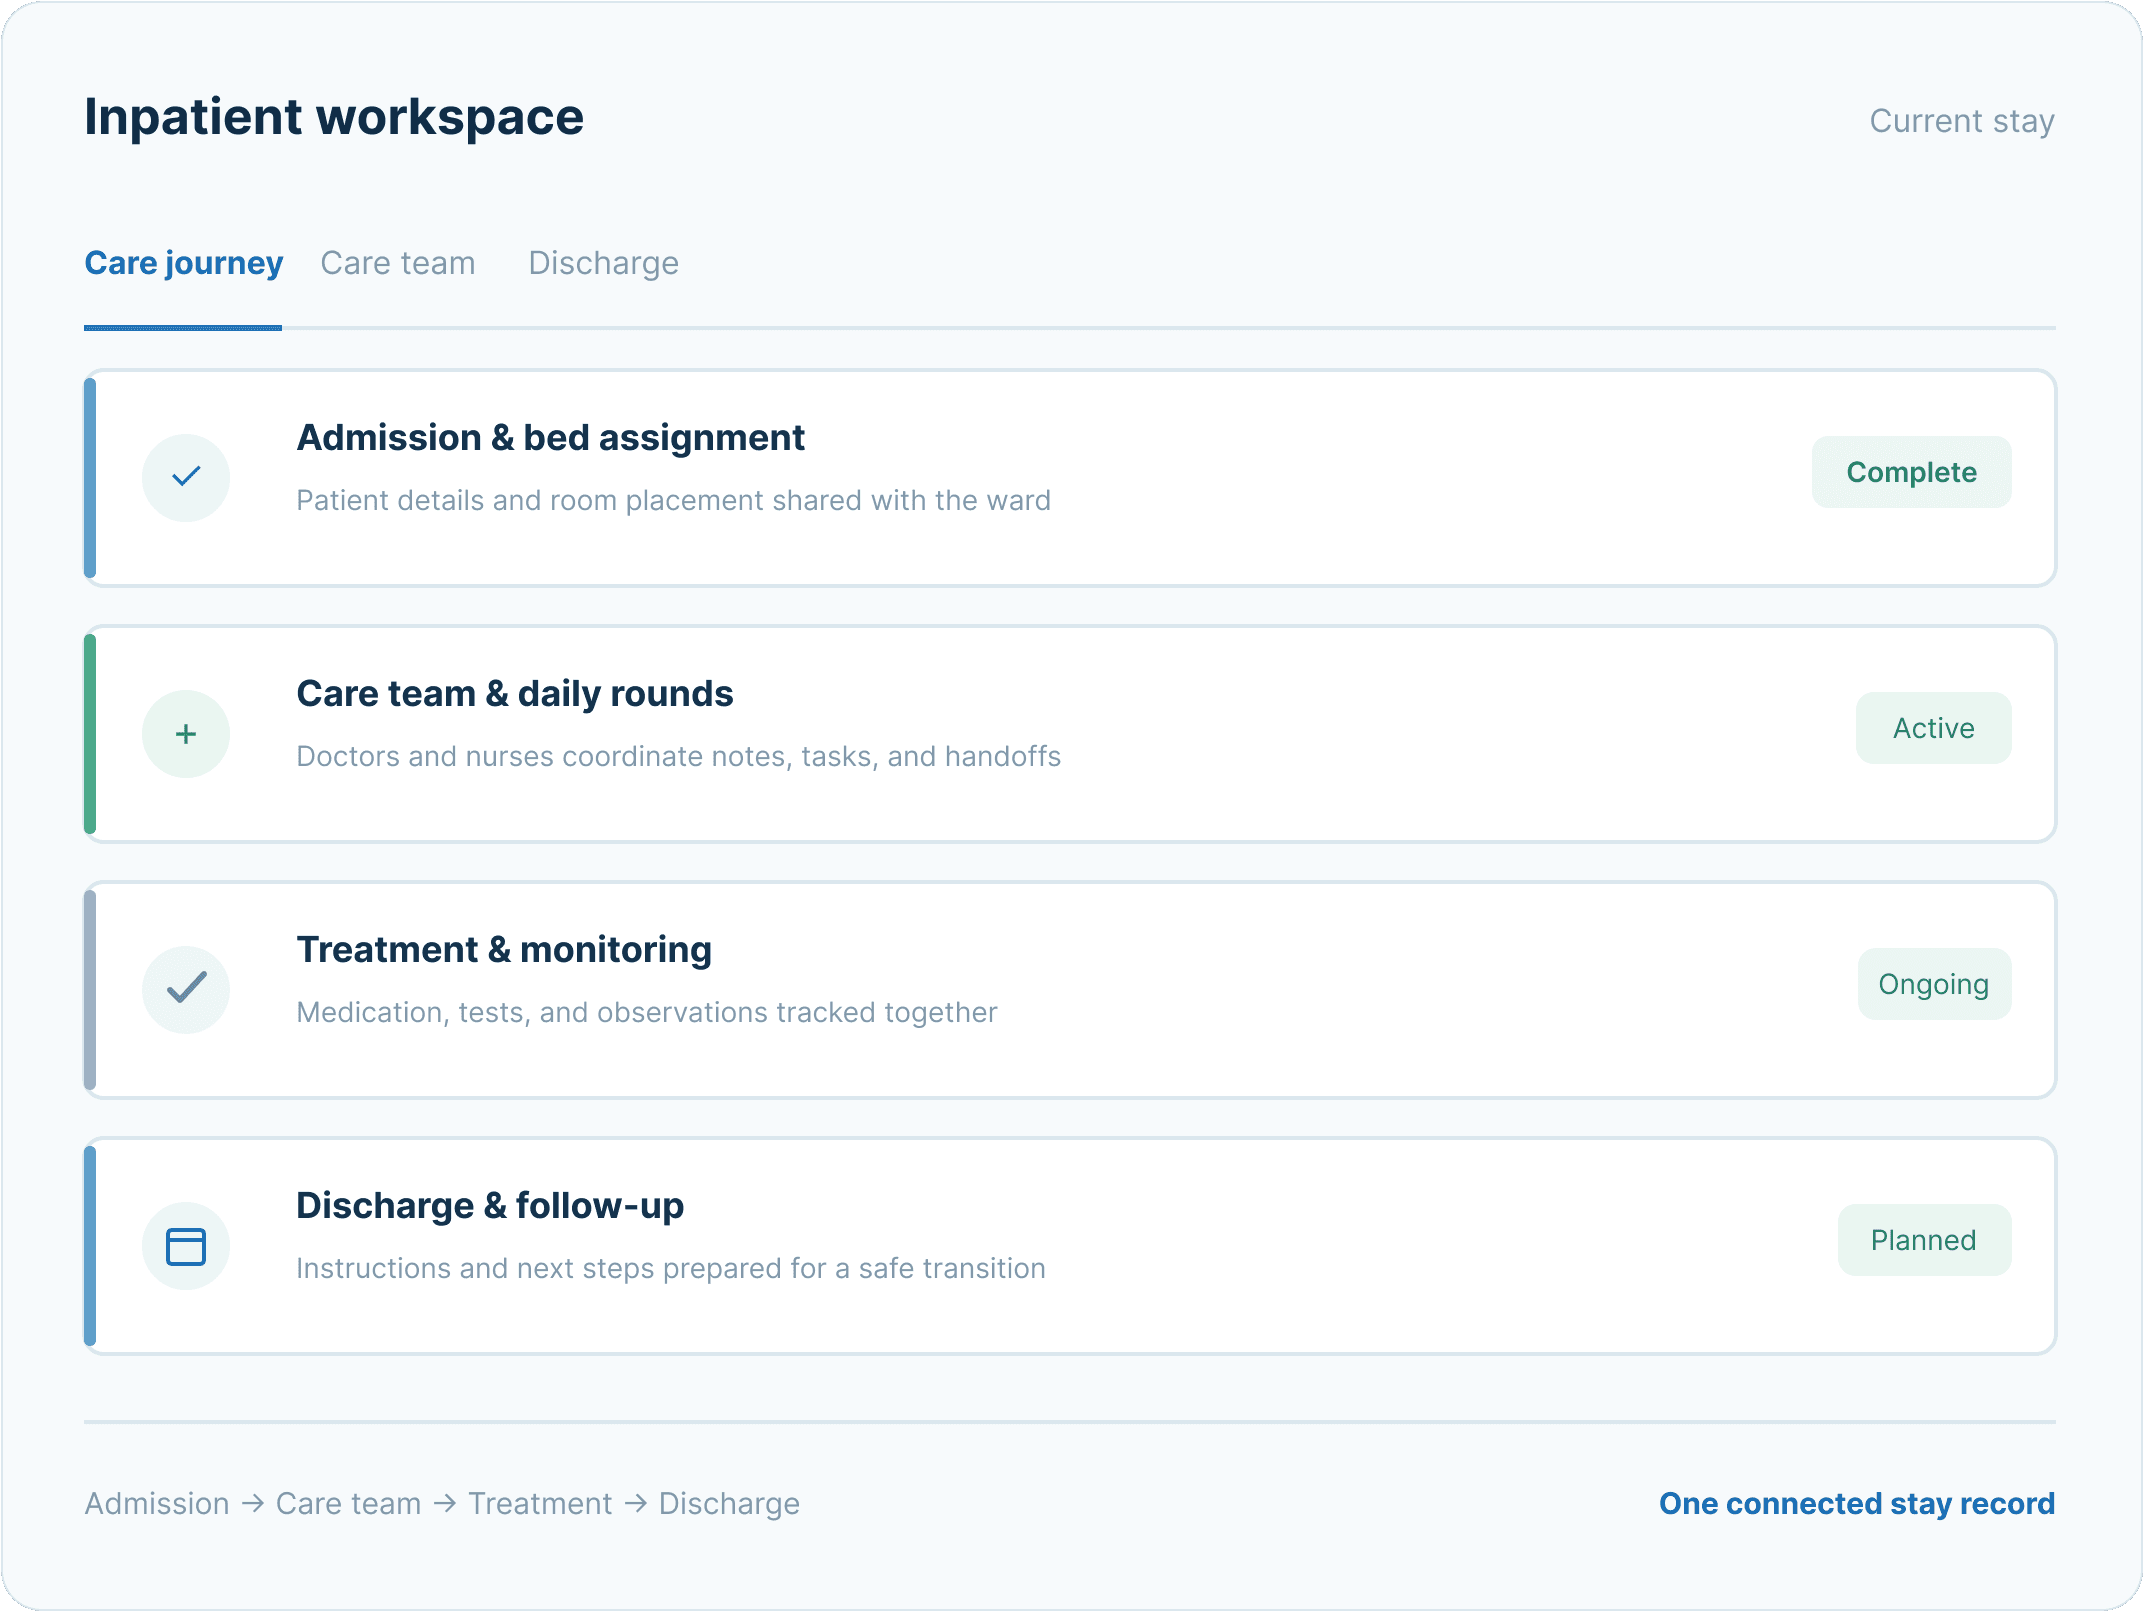Switch to the Care journey tab
2144x1612 pixels.
pos(183,263)
